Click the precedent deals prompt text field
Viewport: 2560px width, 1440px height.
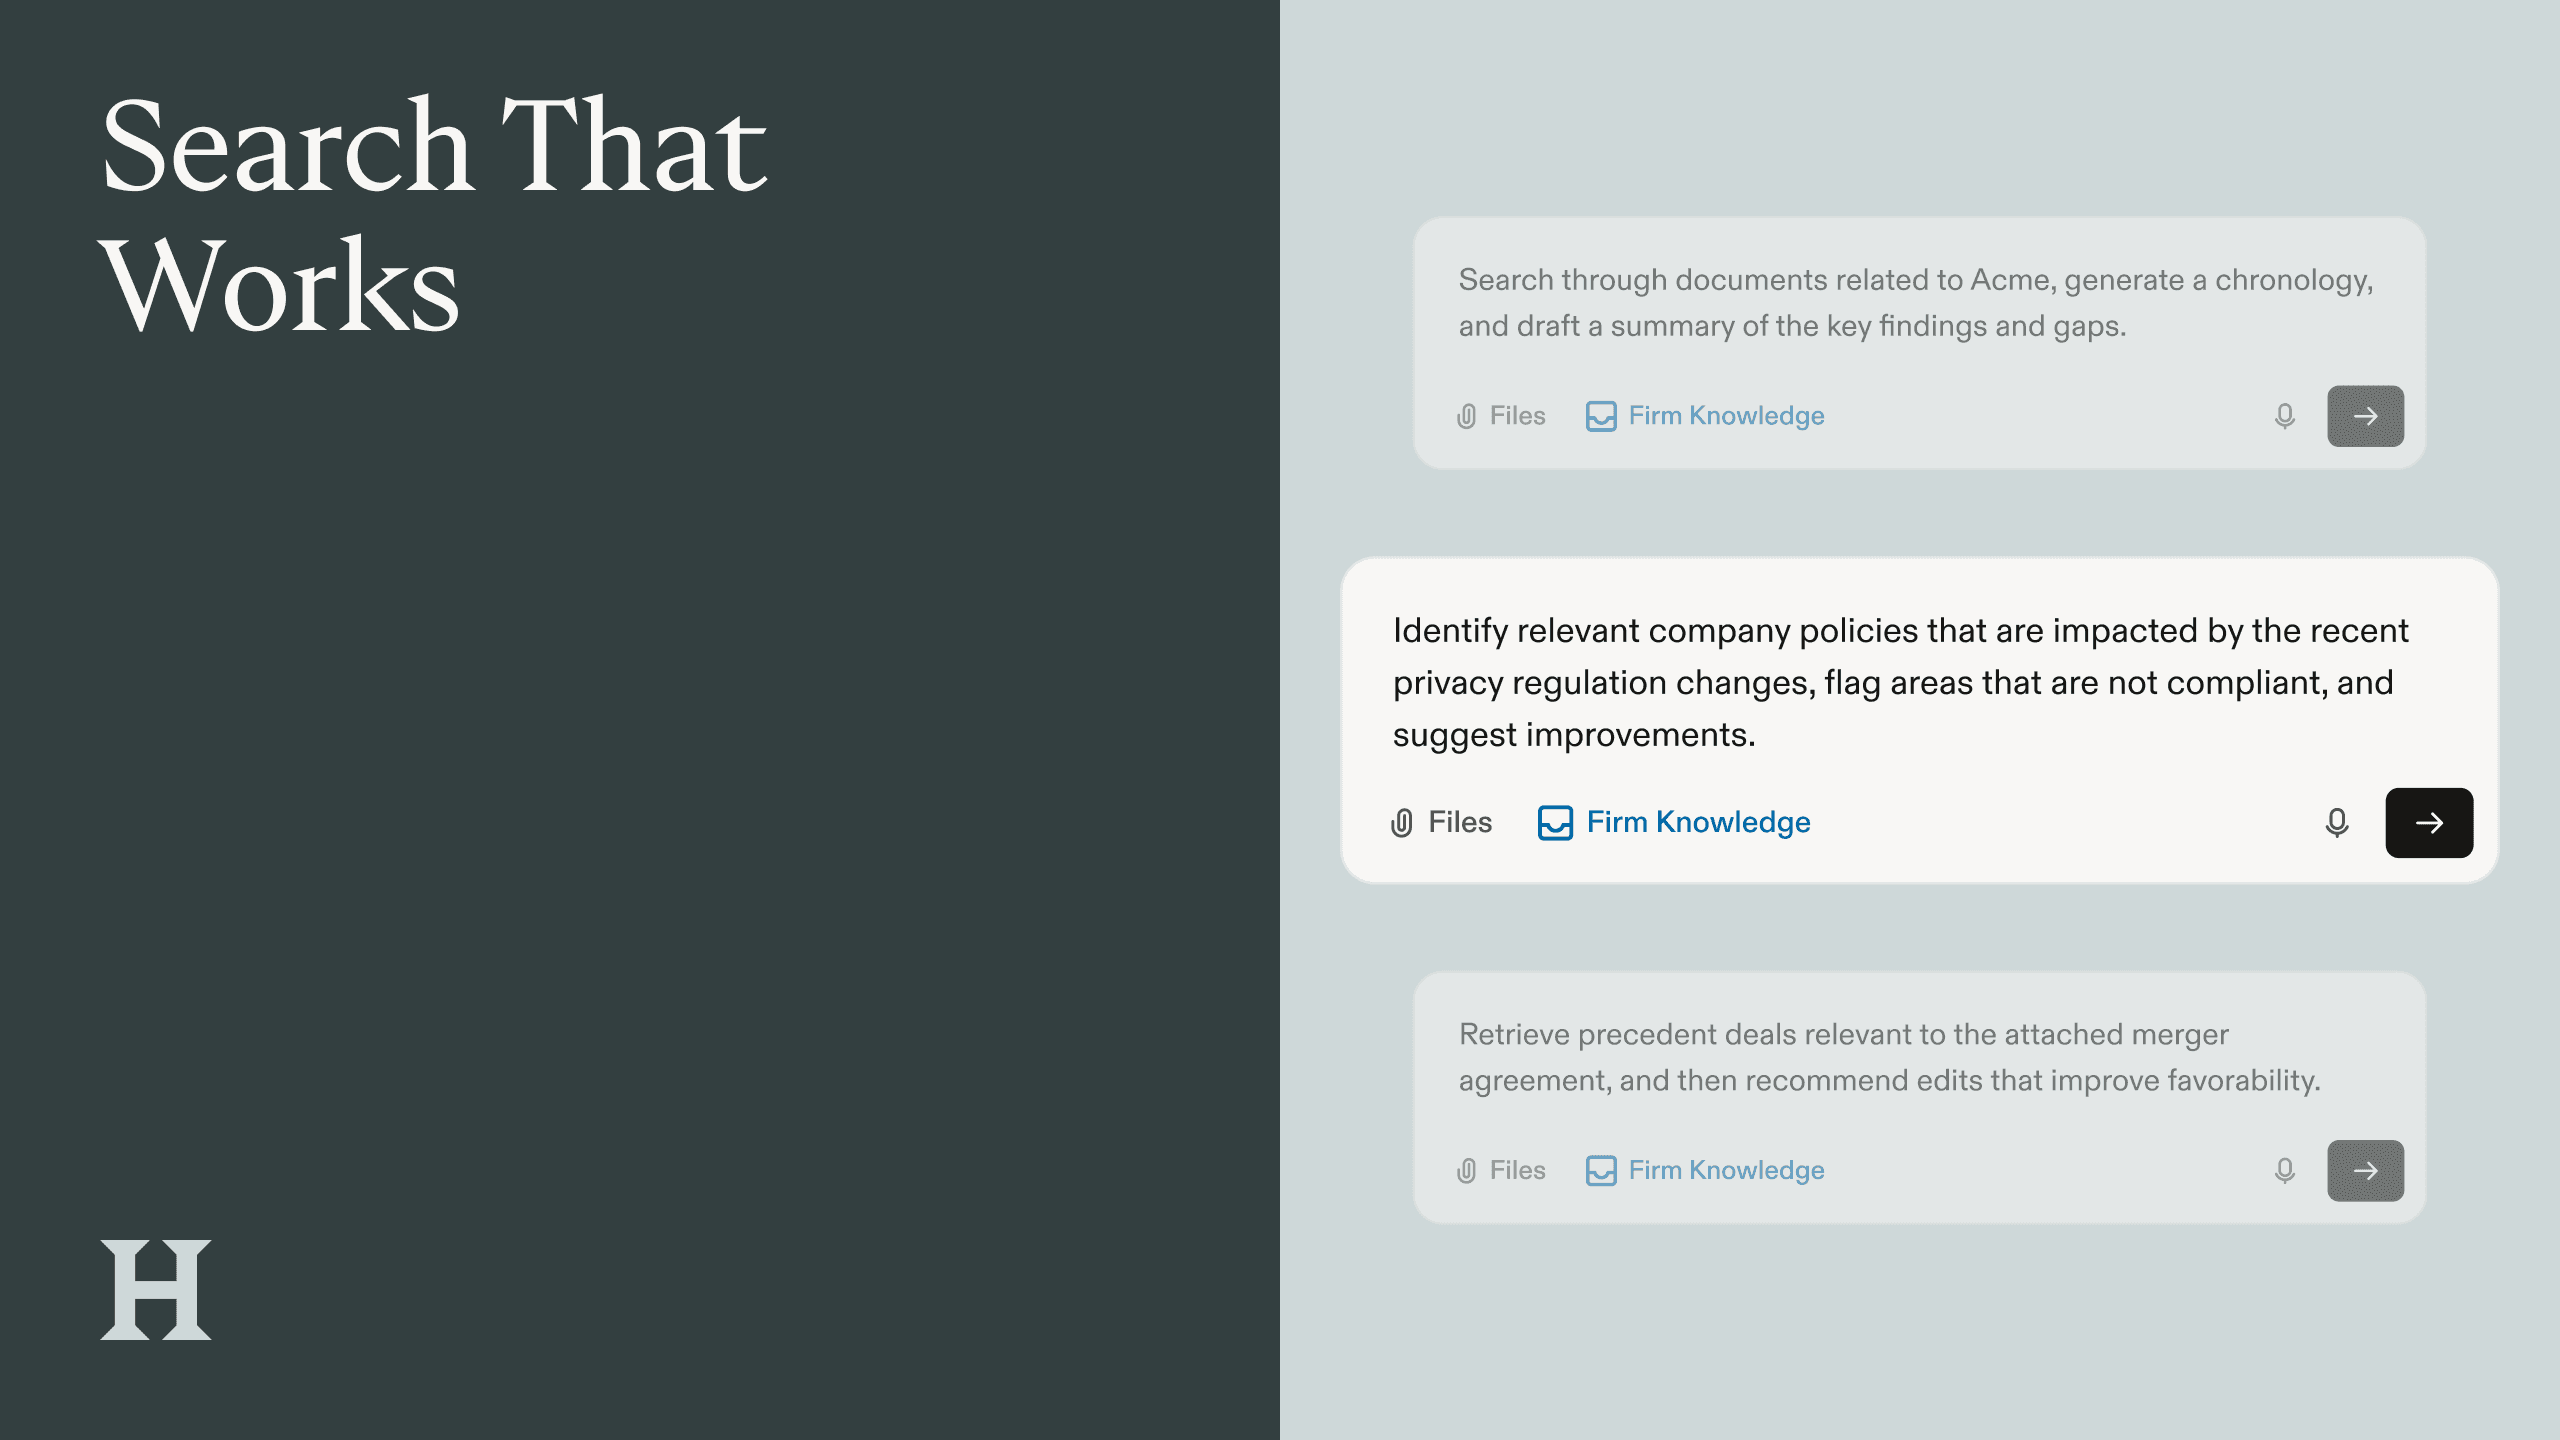1888,1057
